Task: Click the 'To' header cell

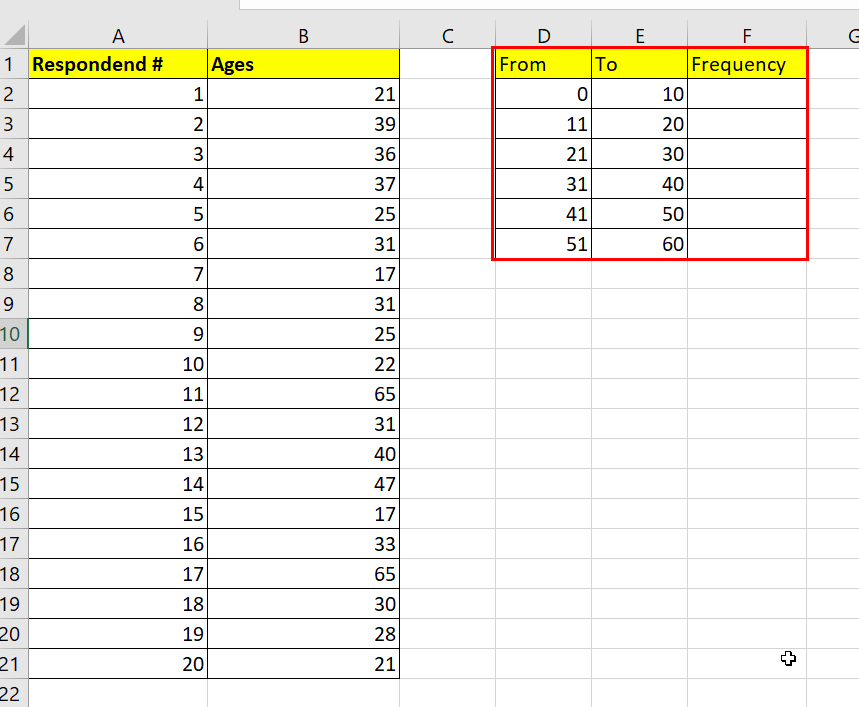Action: pos(639,64)
